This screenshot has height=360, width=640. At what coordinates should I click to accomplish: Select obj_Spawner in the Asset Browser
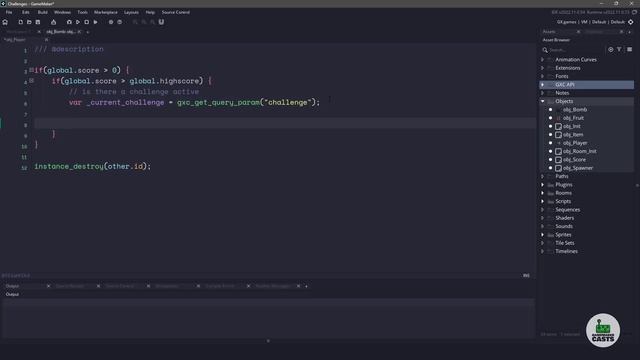(x=578, y=168)
